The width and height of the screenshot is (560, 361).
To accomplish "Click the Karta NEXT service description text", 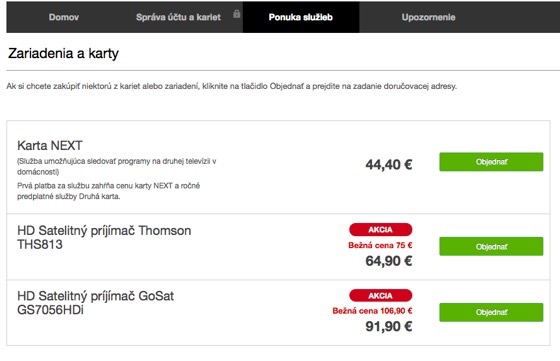I will [x=116, y=166].
